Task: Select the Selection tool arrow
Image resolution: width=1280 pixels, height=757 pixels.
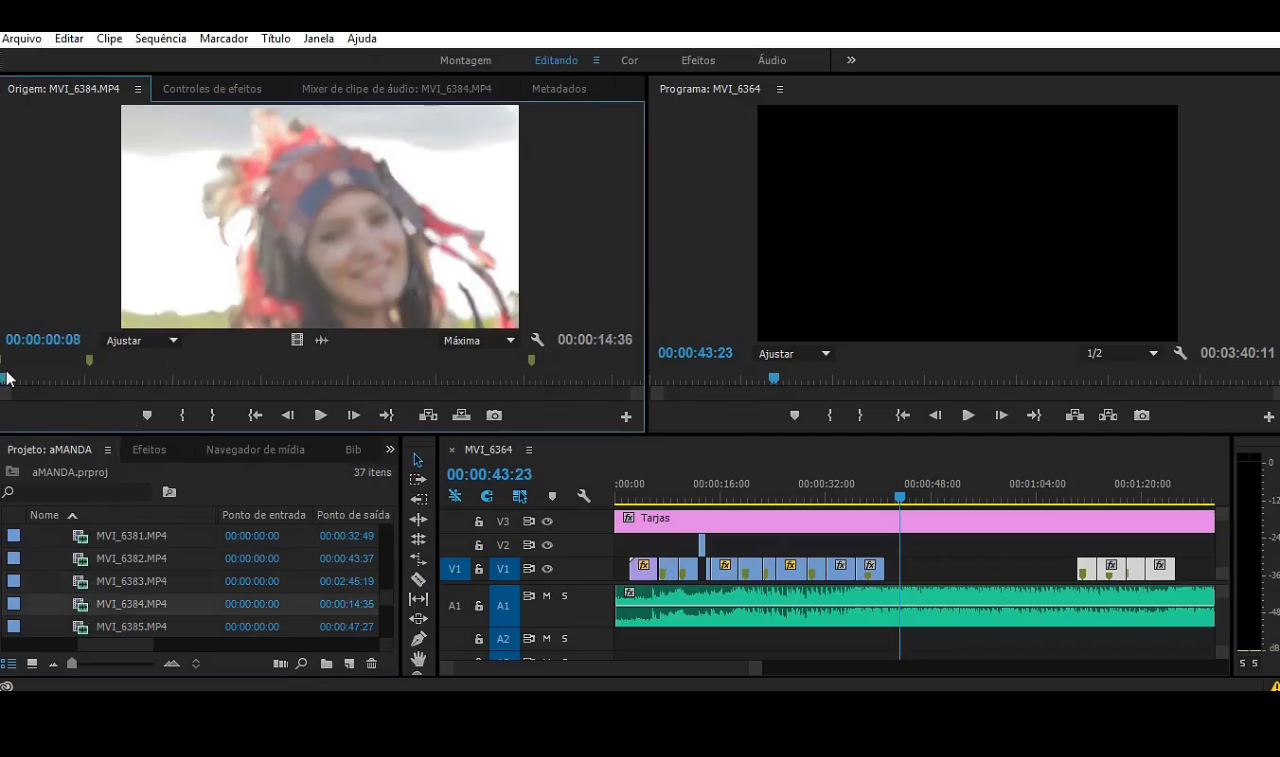Action: click(418, 460)
